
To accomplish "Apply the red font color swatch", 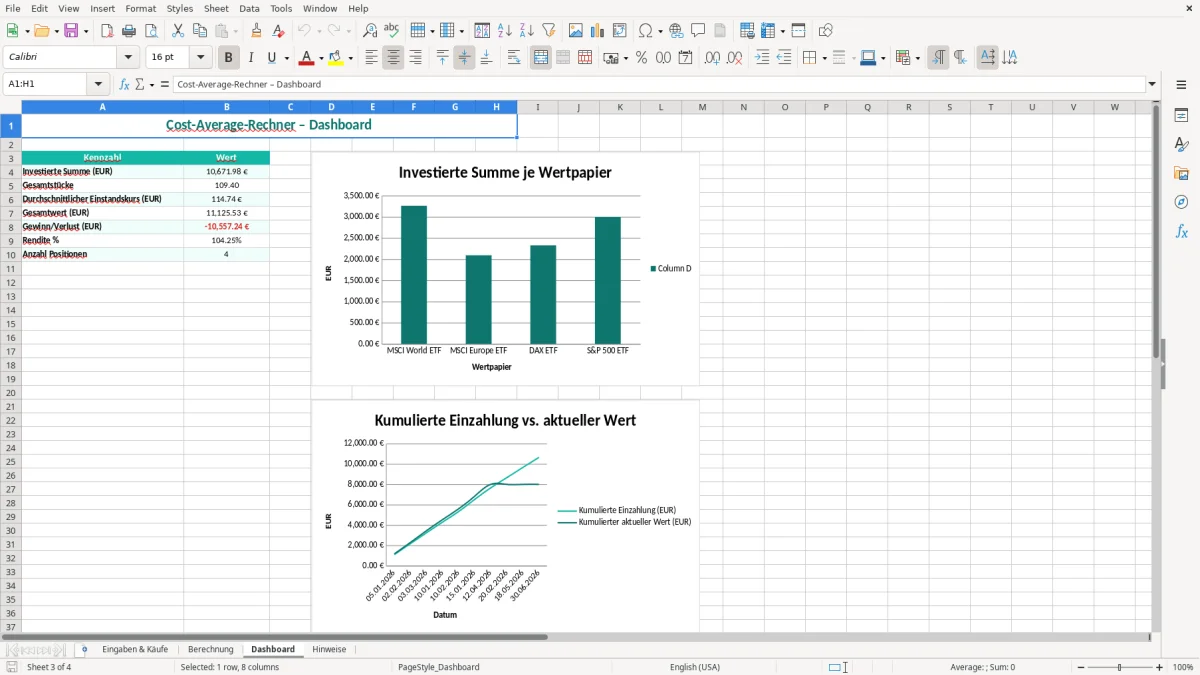I will pos(308,58).
